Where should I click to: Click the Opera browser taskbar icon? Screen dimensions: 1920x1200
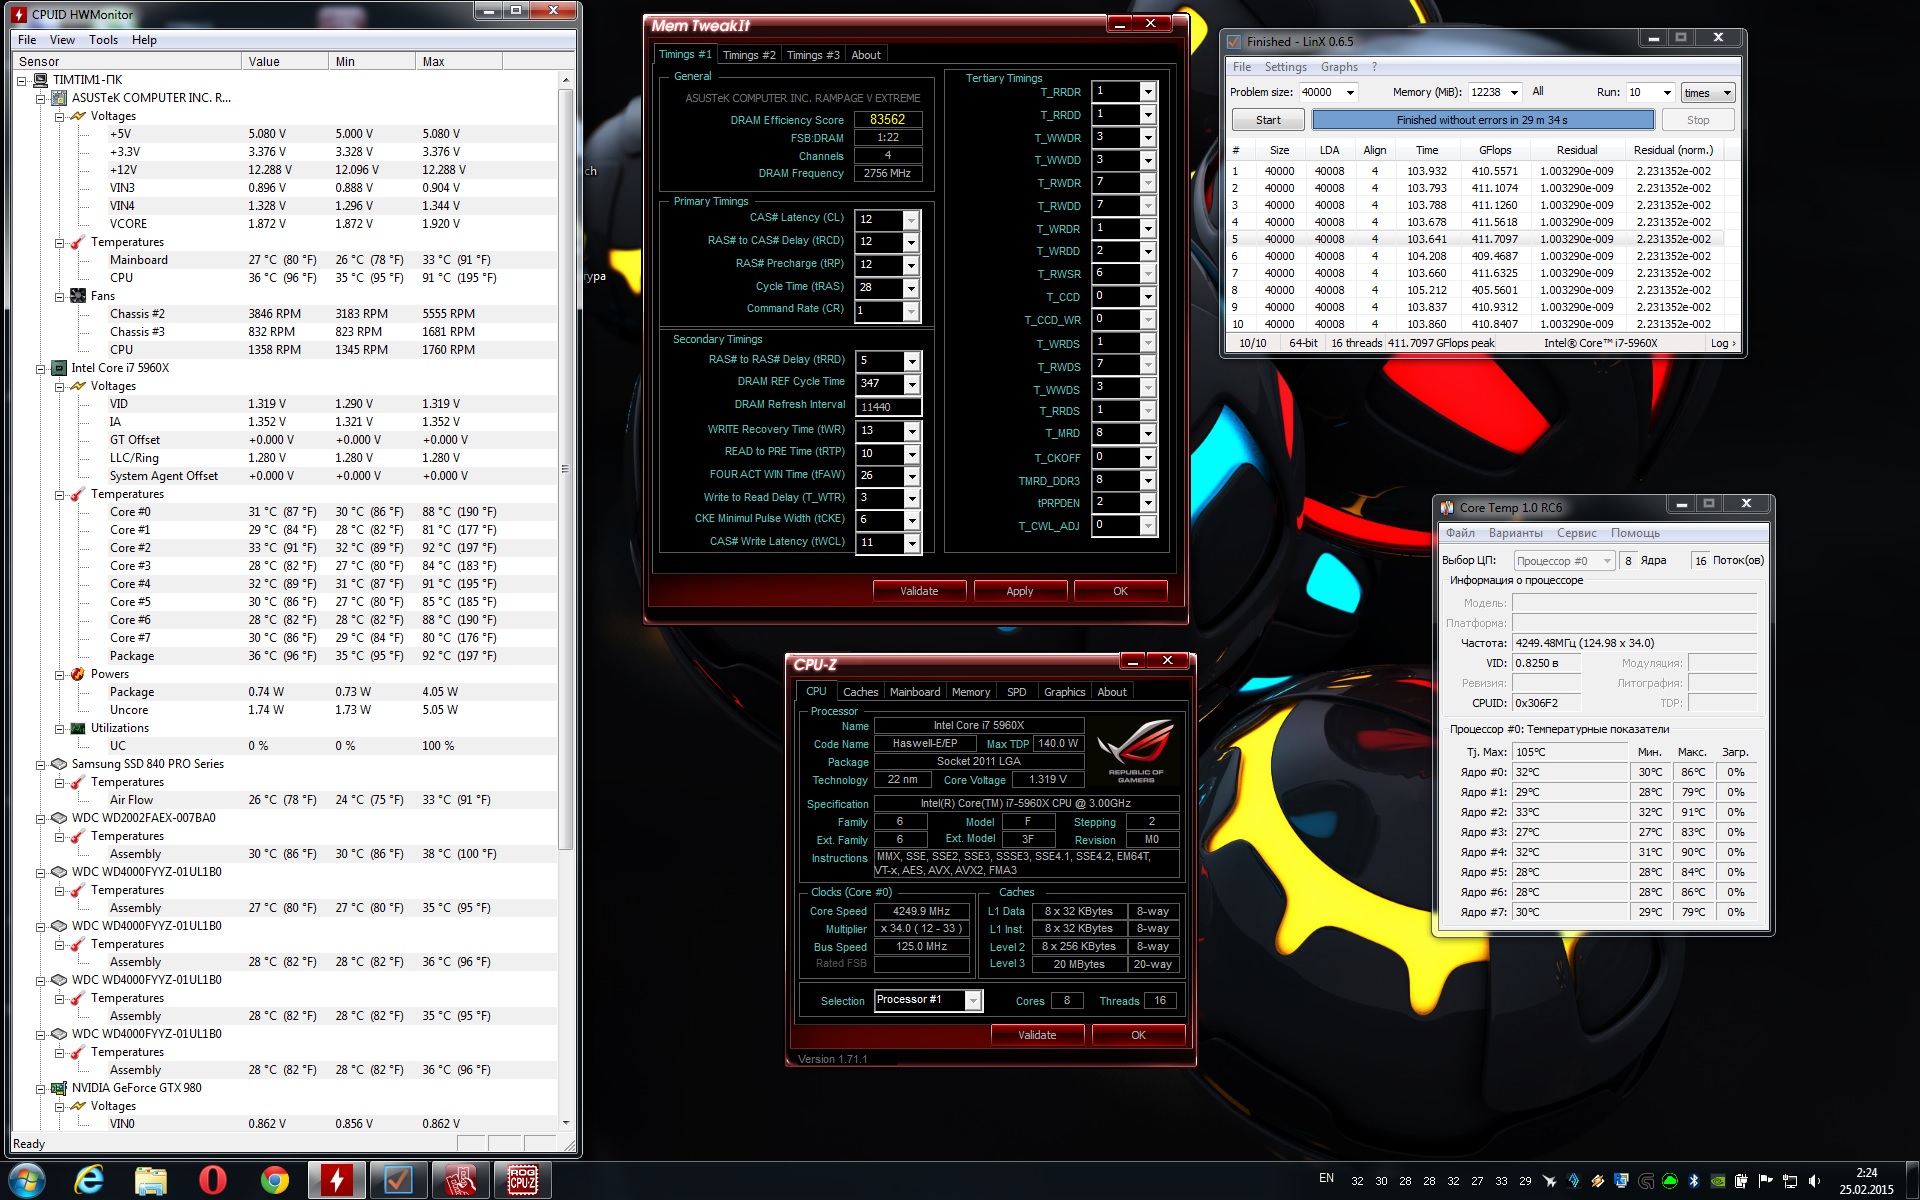[212, 1180]
